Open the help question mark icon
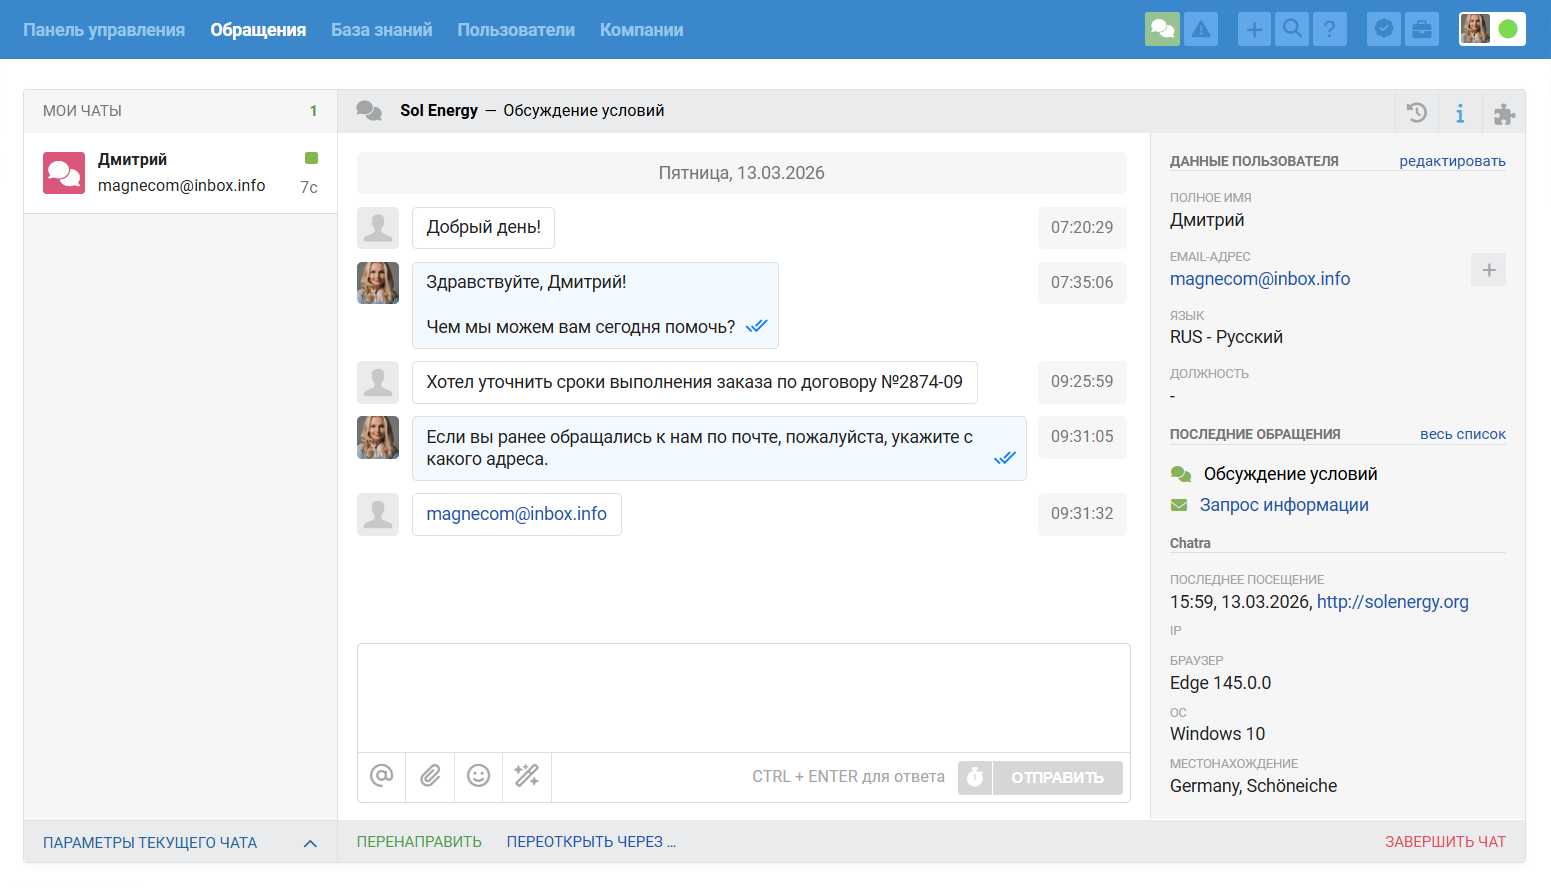 [x=1329, y=29]
